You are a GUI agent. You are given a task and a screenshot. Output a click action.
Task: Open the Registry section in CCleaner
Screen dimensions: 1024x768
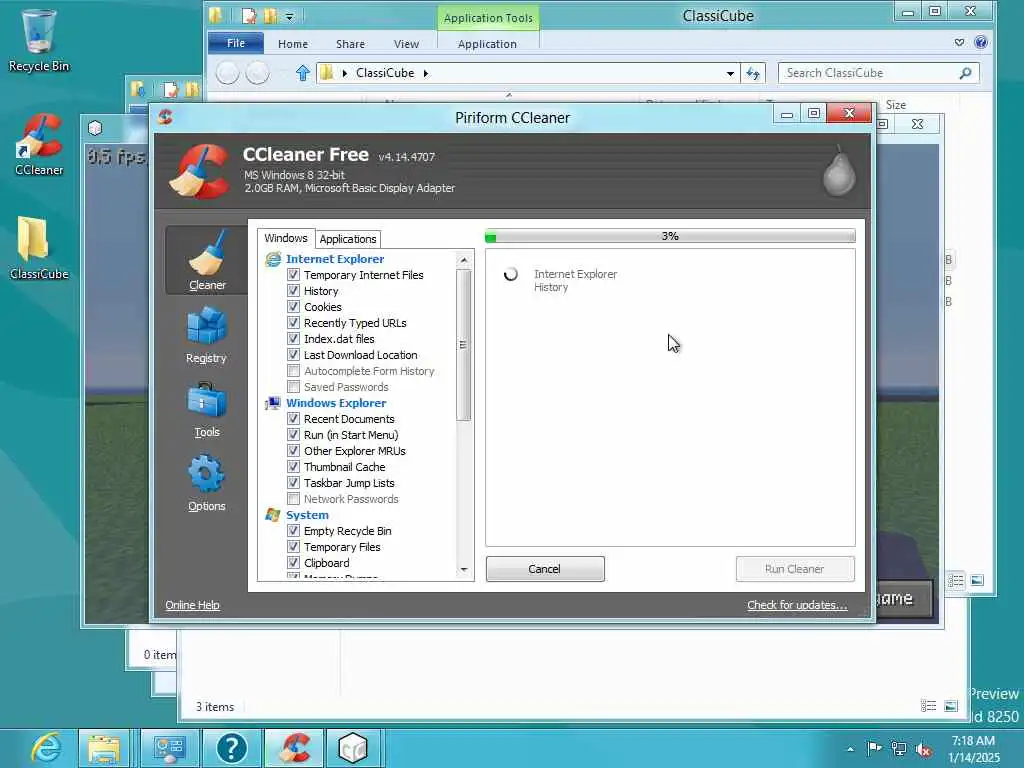tap(206, 335)
